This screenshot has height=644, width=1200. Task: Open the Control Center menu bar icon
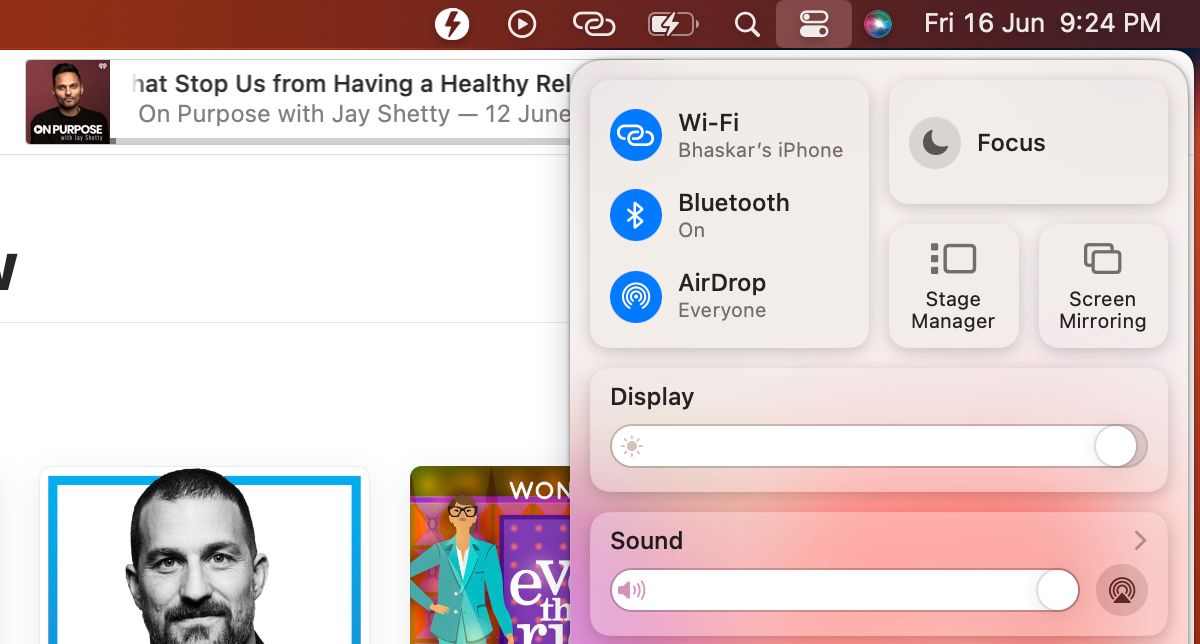(x=813, y=22)
